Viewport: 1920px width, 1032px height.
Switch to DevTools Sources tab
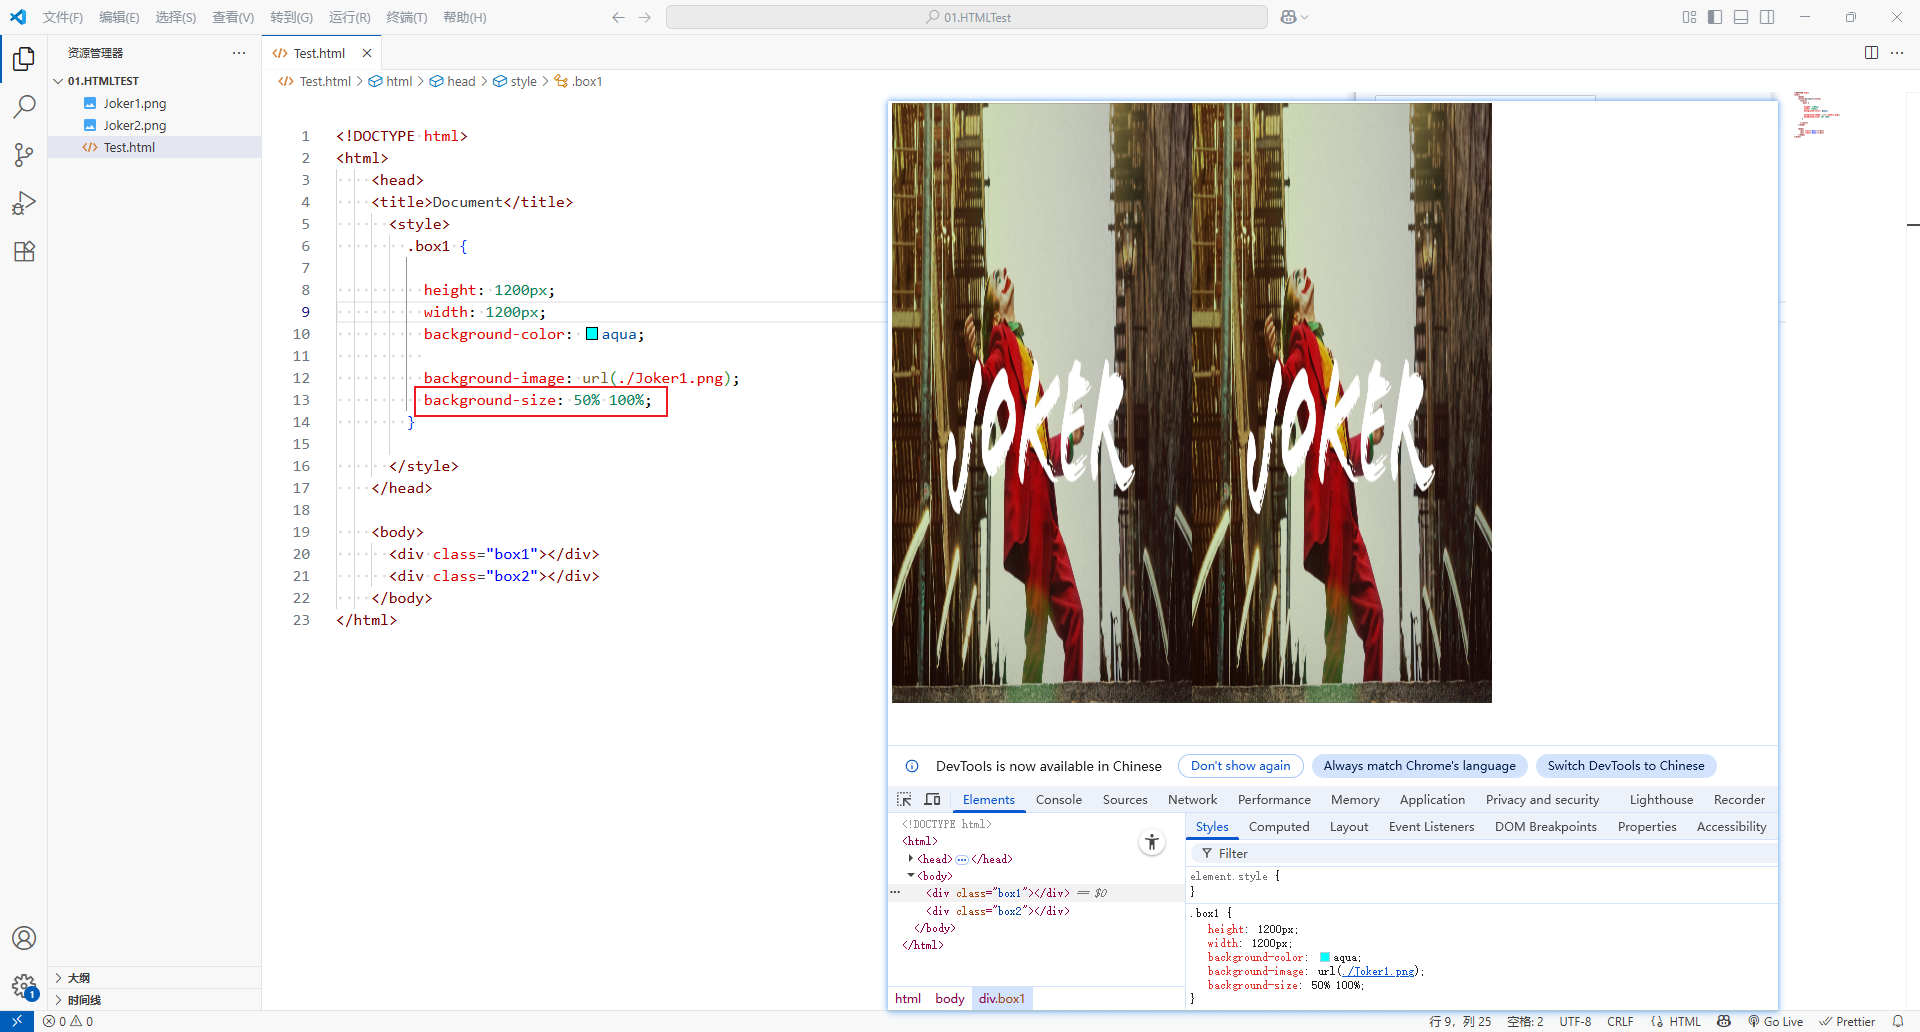1125,799
